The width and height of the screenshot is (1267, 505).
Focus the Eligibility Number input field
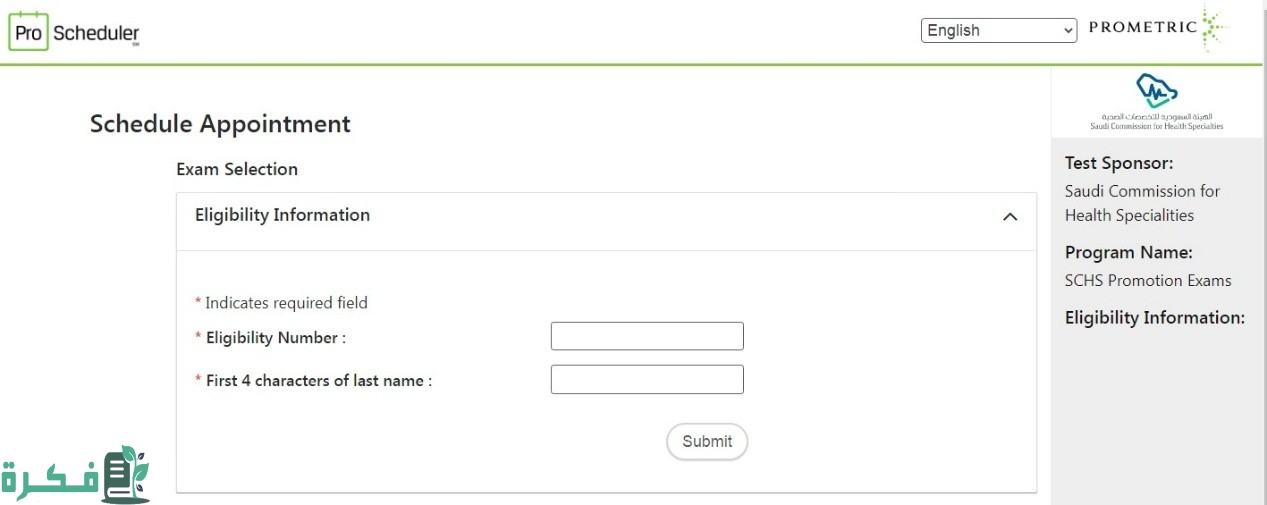[647, 336]
